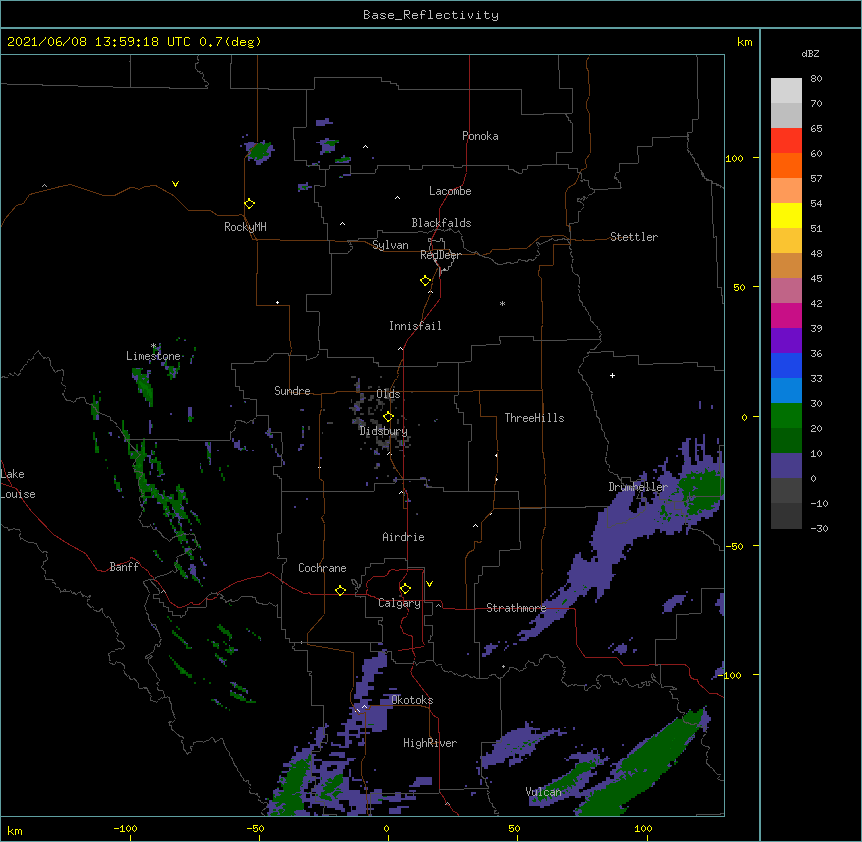Click the -30 value in dBZ legend

pyautogui.click(x=819, y=528)
